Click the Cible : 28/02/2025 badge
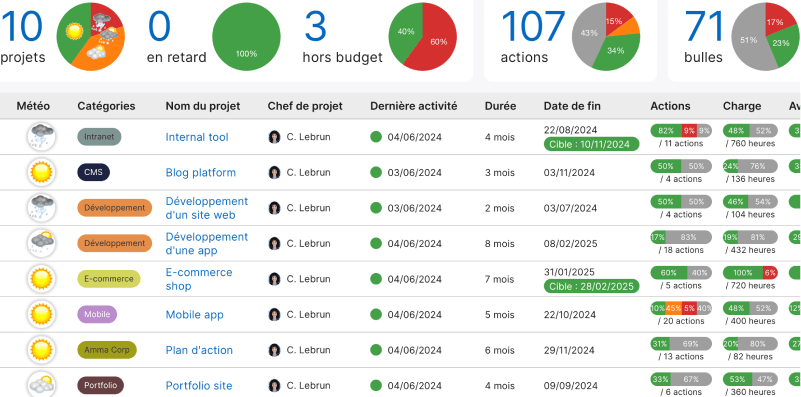The image size is (801, 397). (592, 286)
